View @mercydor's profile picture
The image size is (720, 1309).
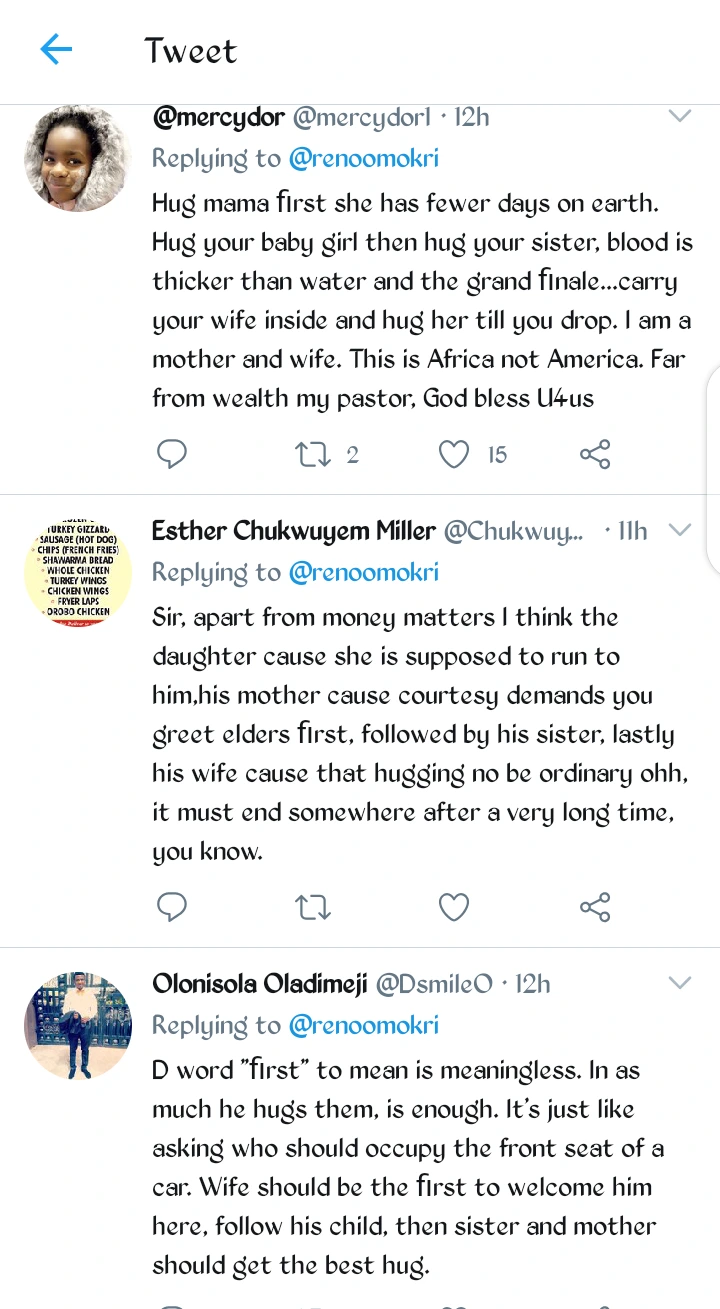(78, 158)
